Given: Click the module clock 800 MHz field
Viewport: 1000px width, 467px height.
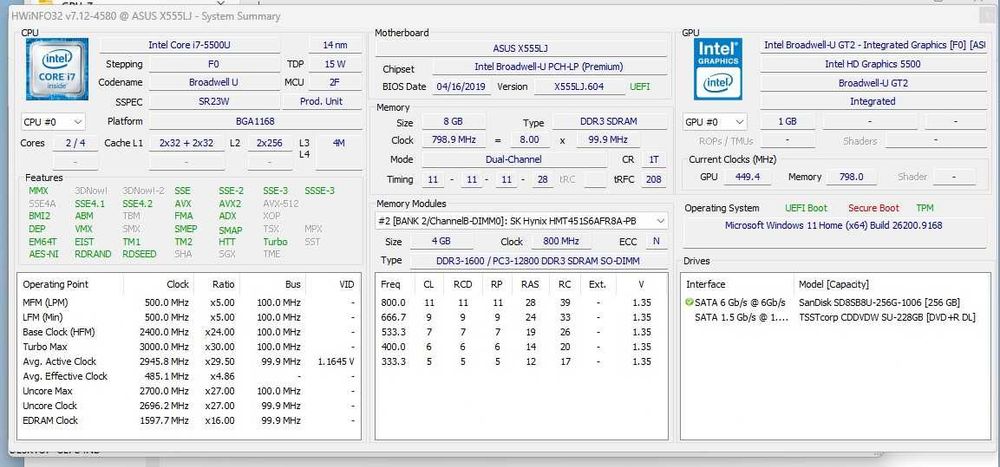Looking at the screenshot, I should [560, 242].
